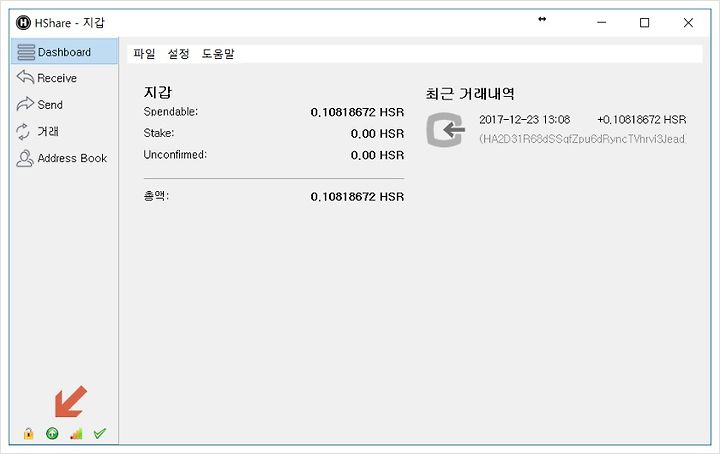This screenshot has width=720, height=454.
Task: Open the 거래 transactions tab
Action: point(64,131)
